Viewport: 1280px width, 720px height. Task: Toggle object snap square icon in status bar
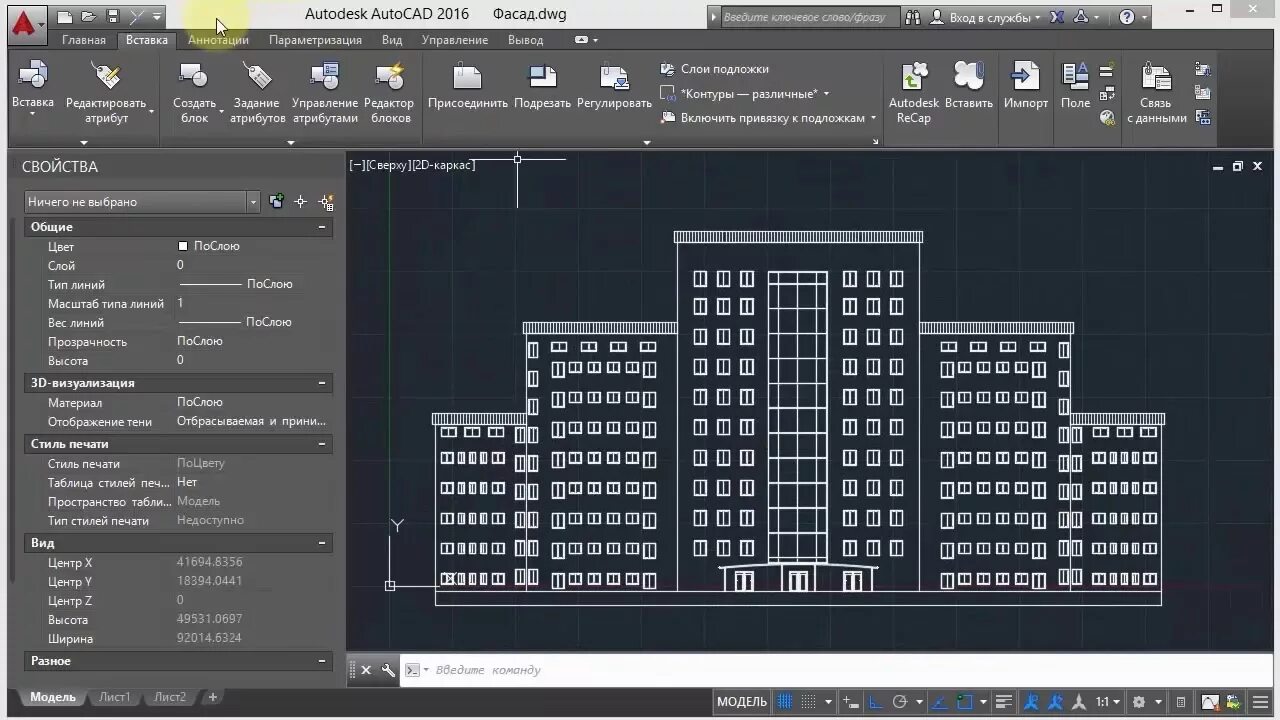(964, 702)
